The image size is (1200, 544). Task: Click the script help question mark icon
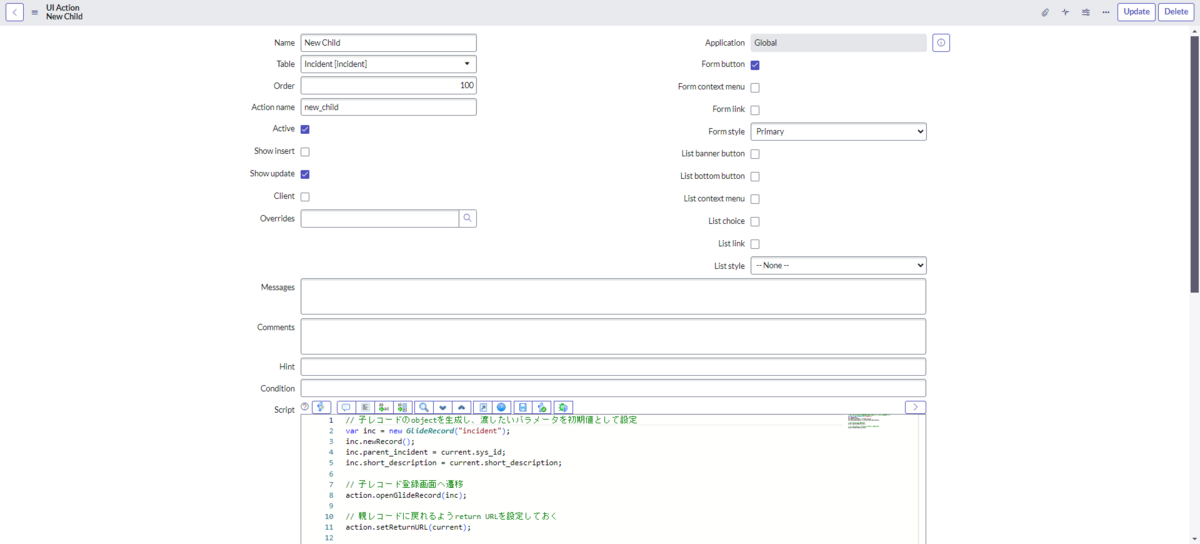coord(305,407)
